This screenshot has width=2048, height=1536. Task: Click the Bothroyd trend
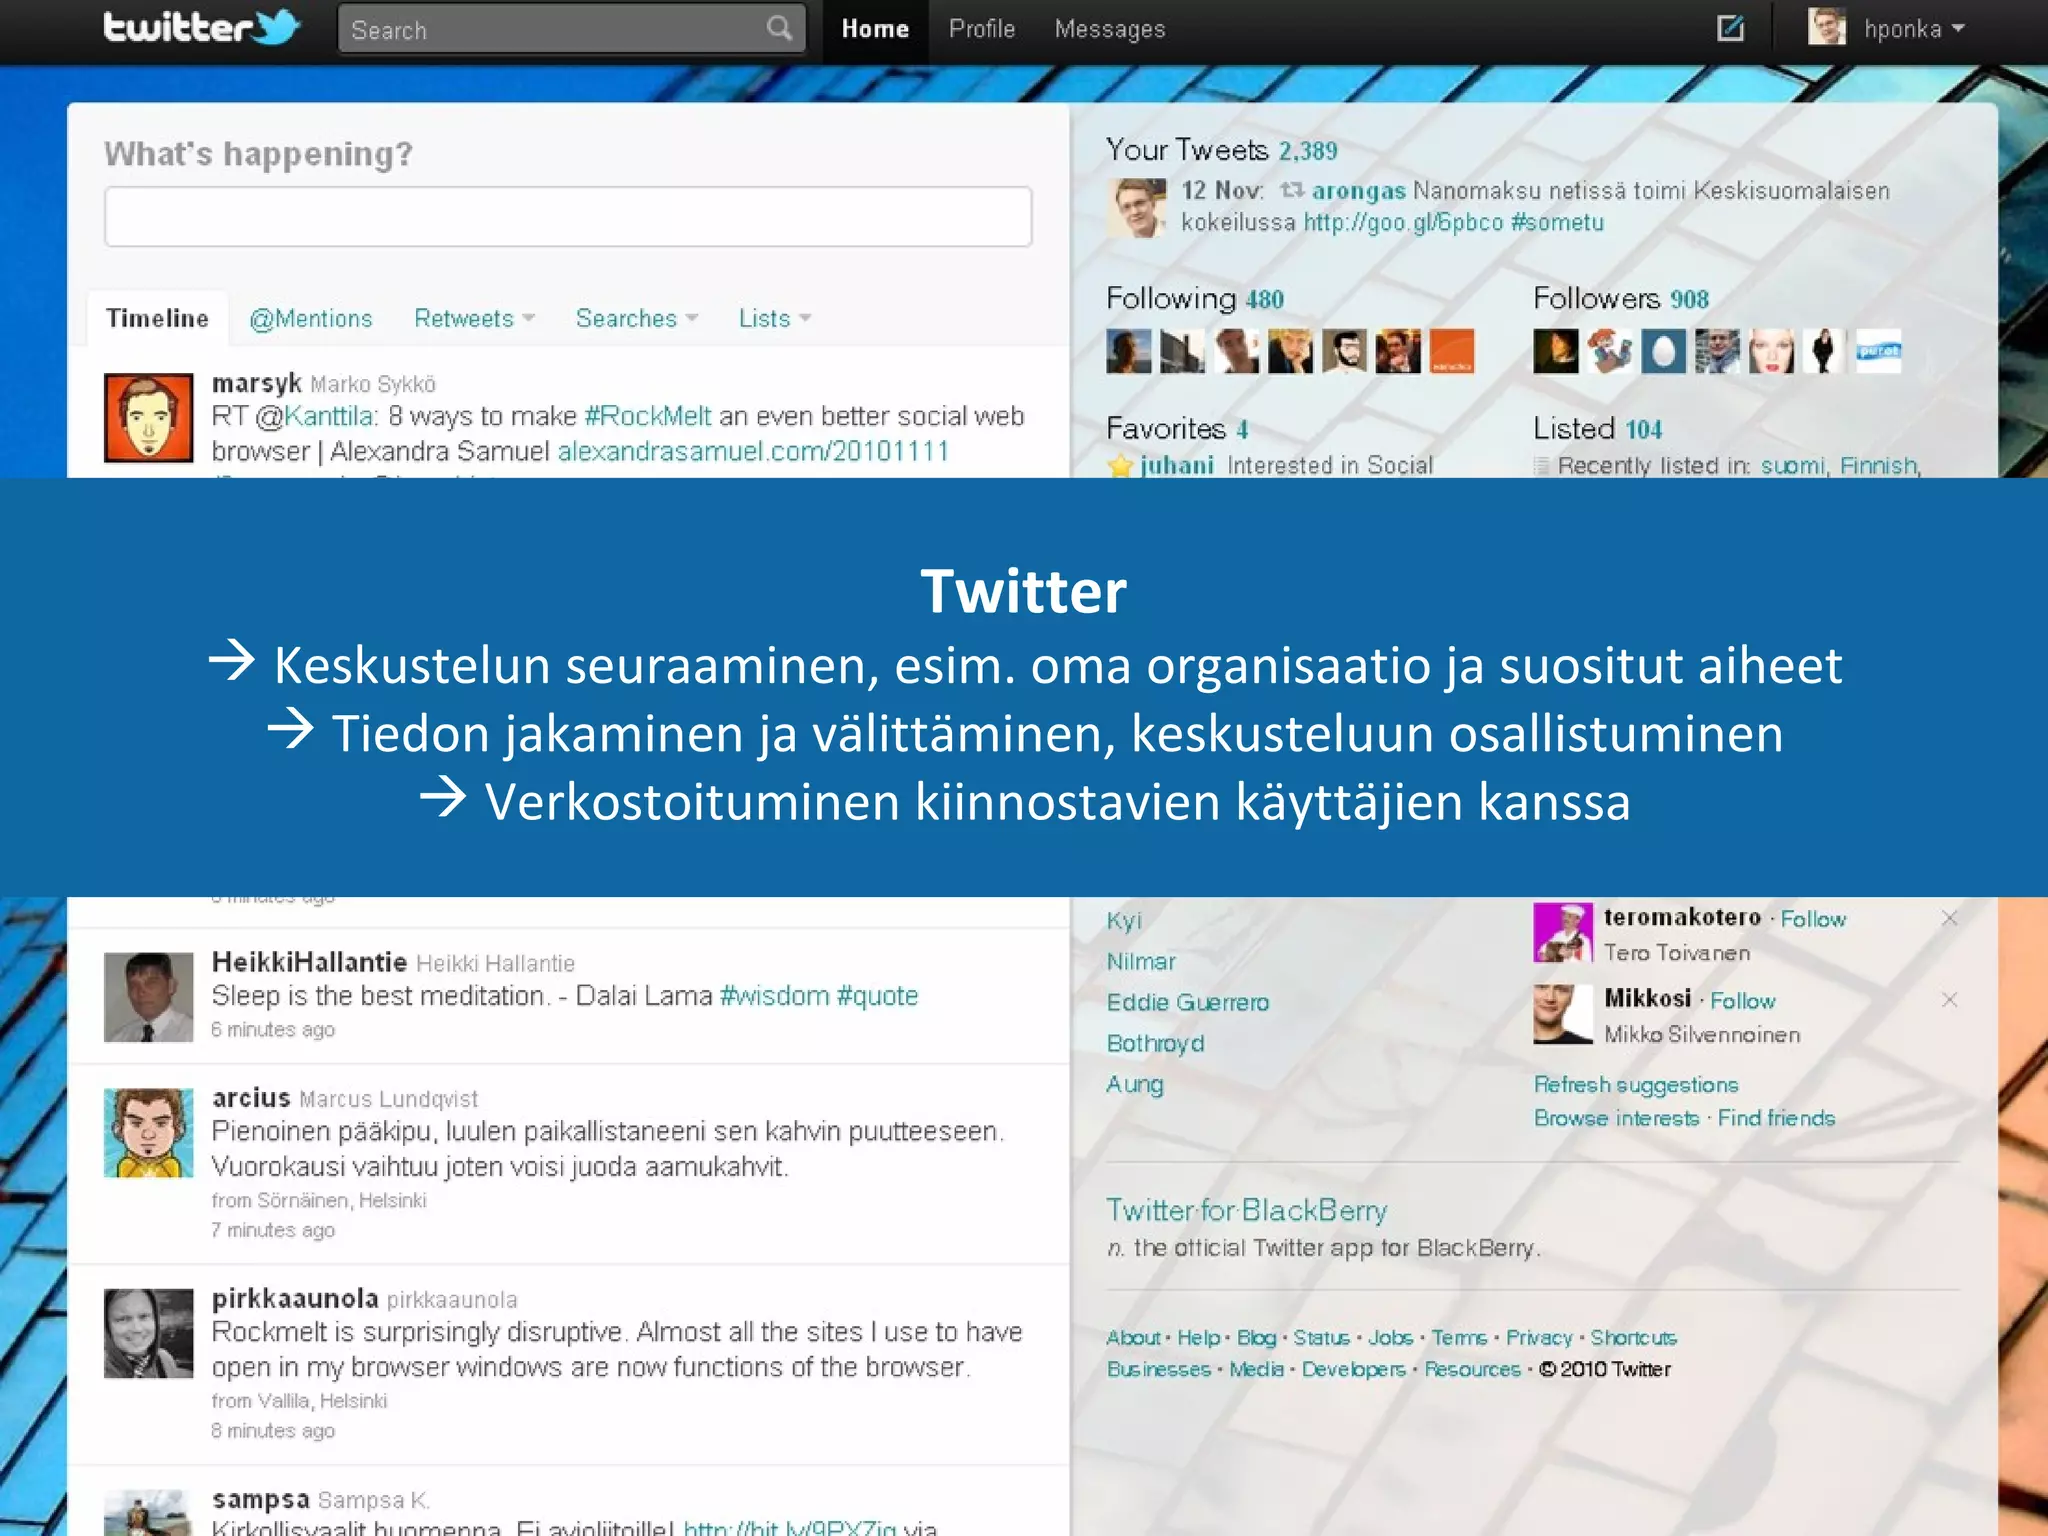point(1155,1043)
